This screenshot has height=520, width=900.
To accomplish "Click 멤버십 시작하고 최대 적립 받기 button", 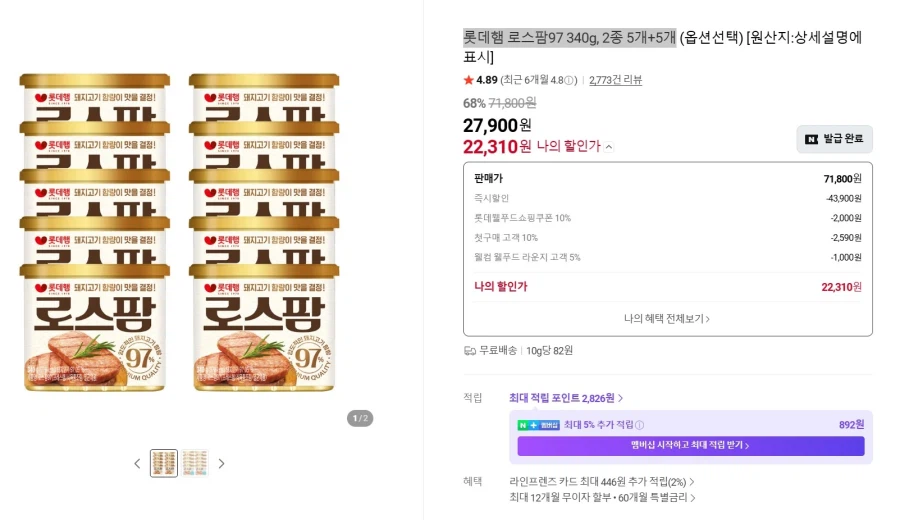I will click(690, 446).
